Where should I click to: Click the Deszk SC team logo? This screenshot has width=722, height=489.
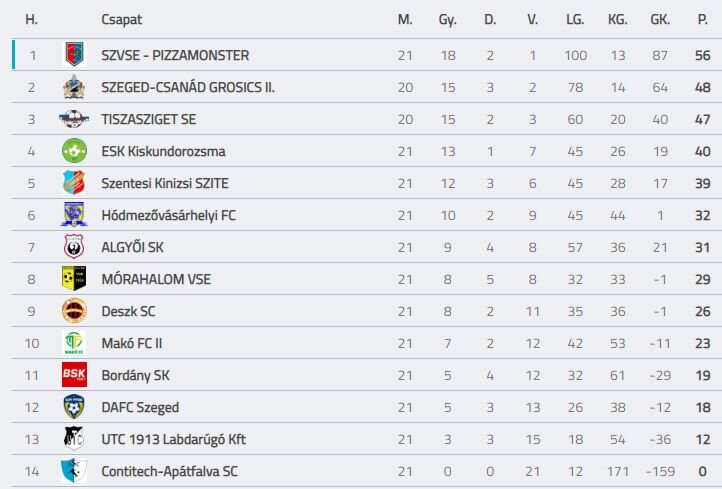pyautogui.click(x=74, y=311)
